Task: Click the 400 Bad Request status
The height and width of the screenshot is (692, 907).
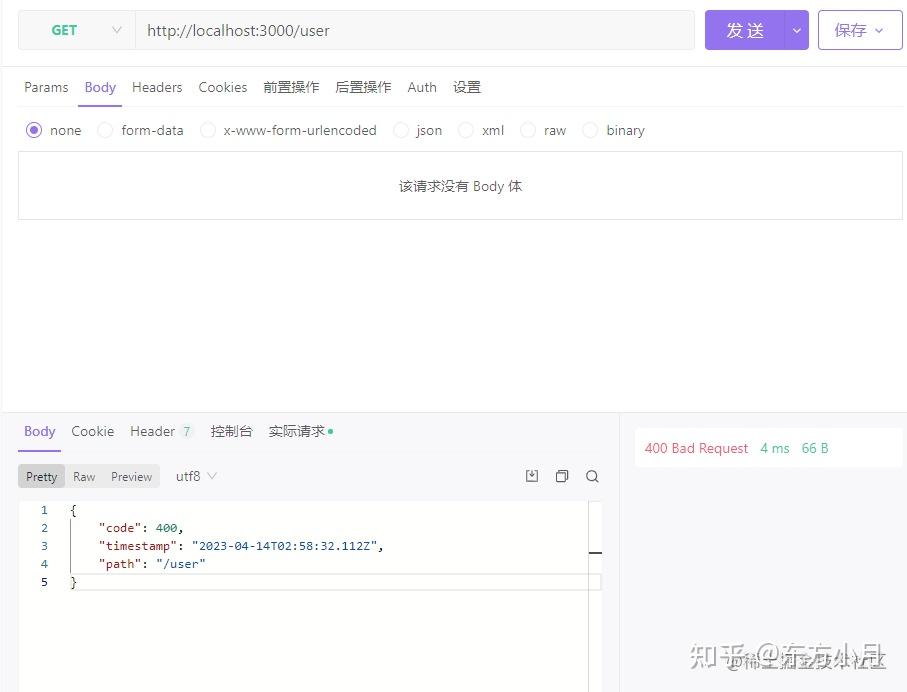Action: [696, 448]
